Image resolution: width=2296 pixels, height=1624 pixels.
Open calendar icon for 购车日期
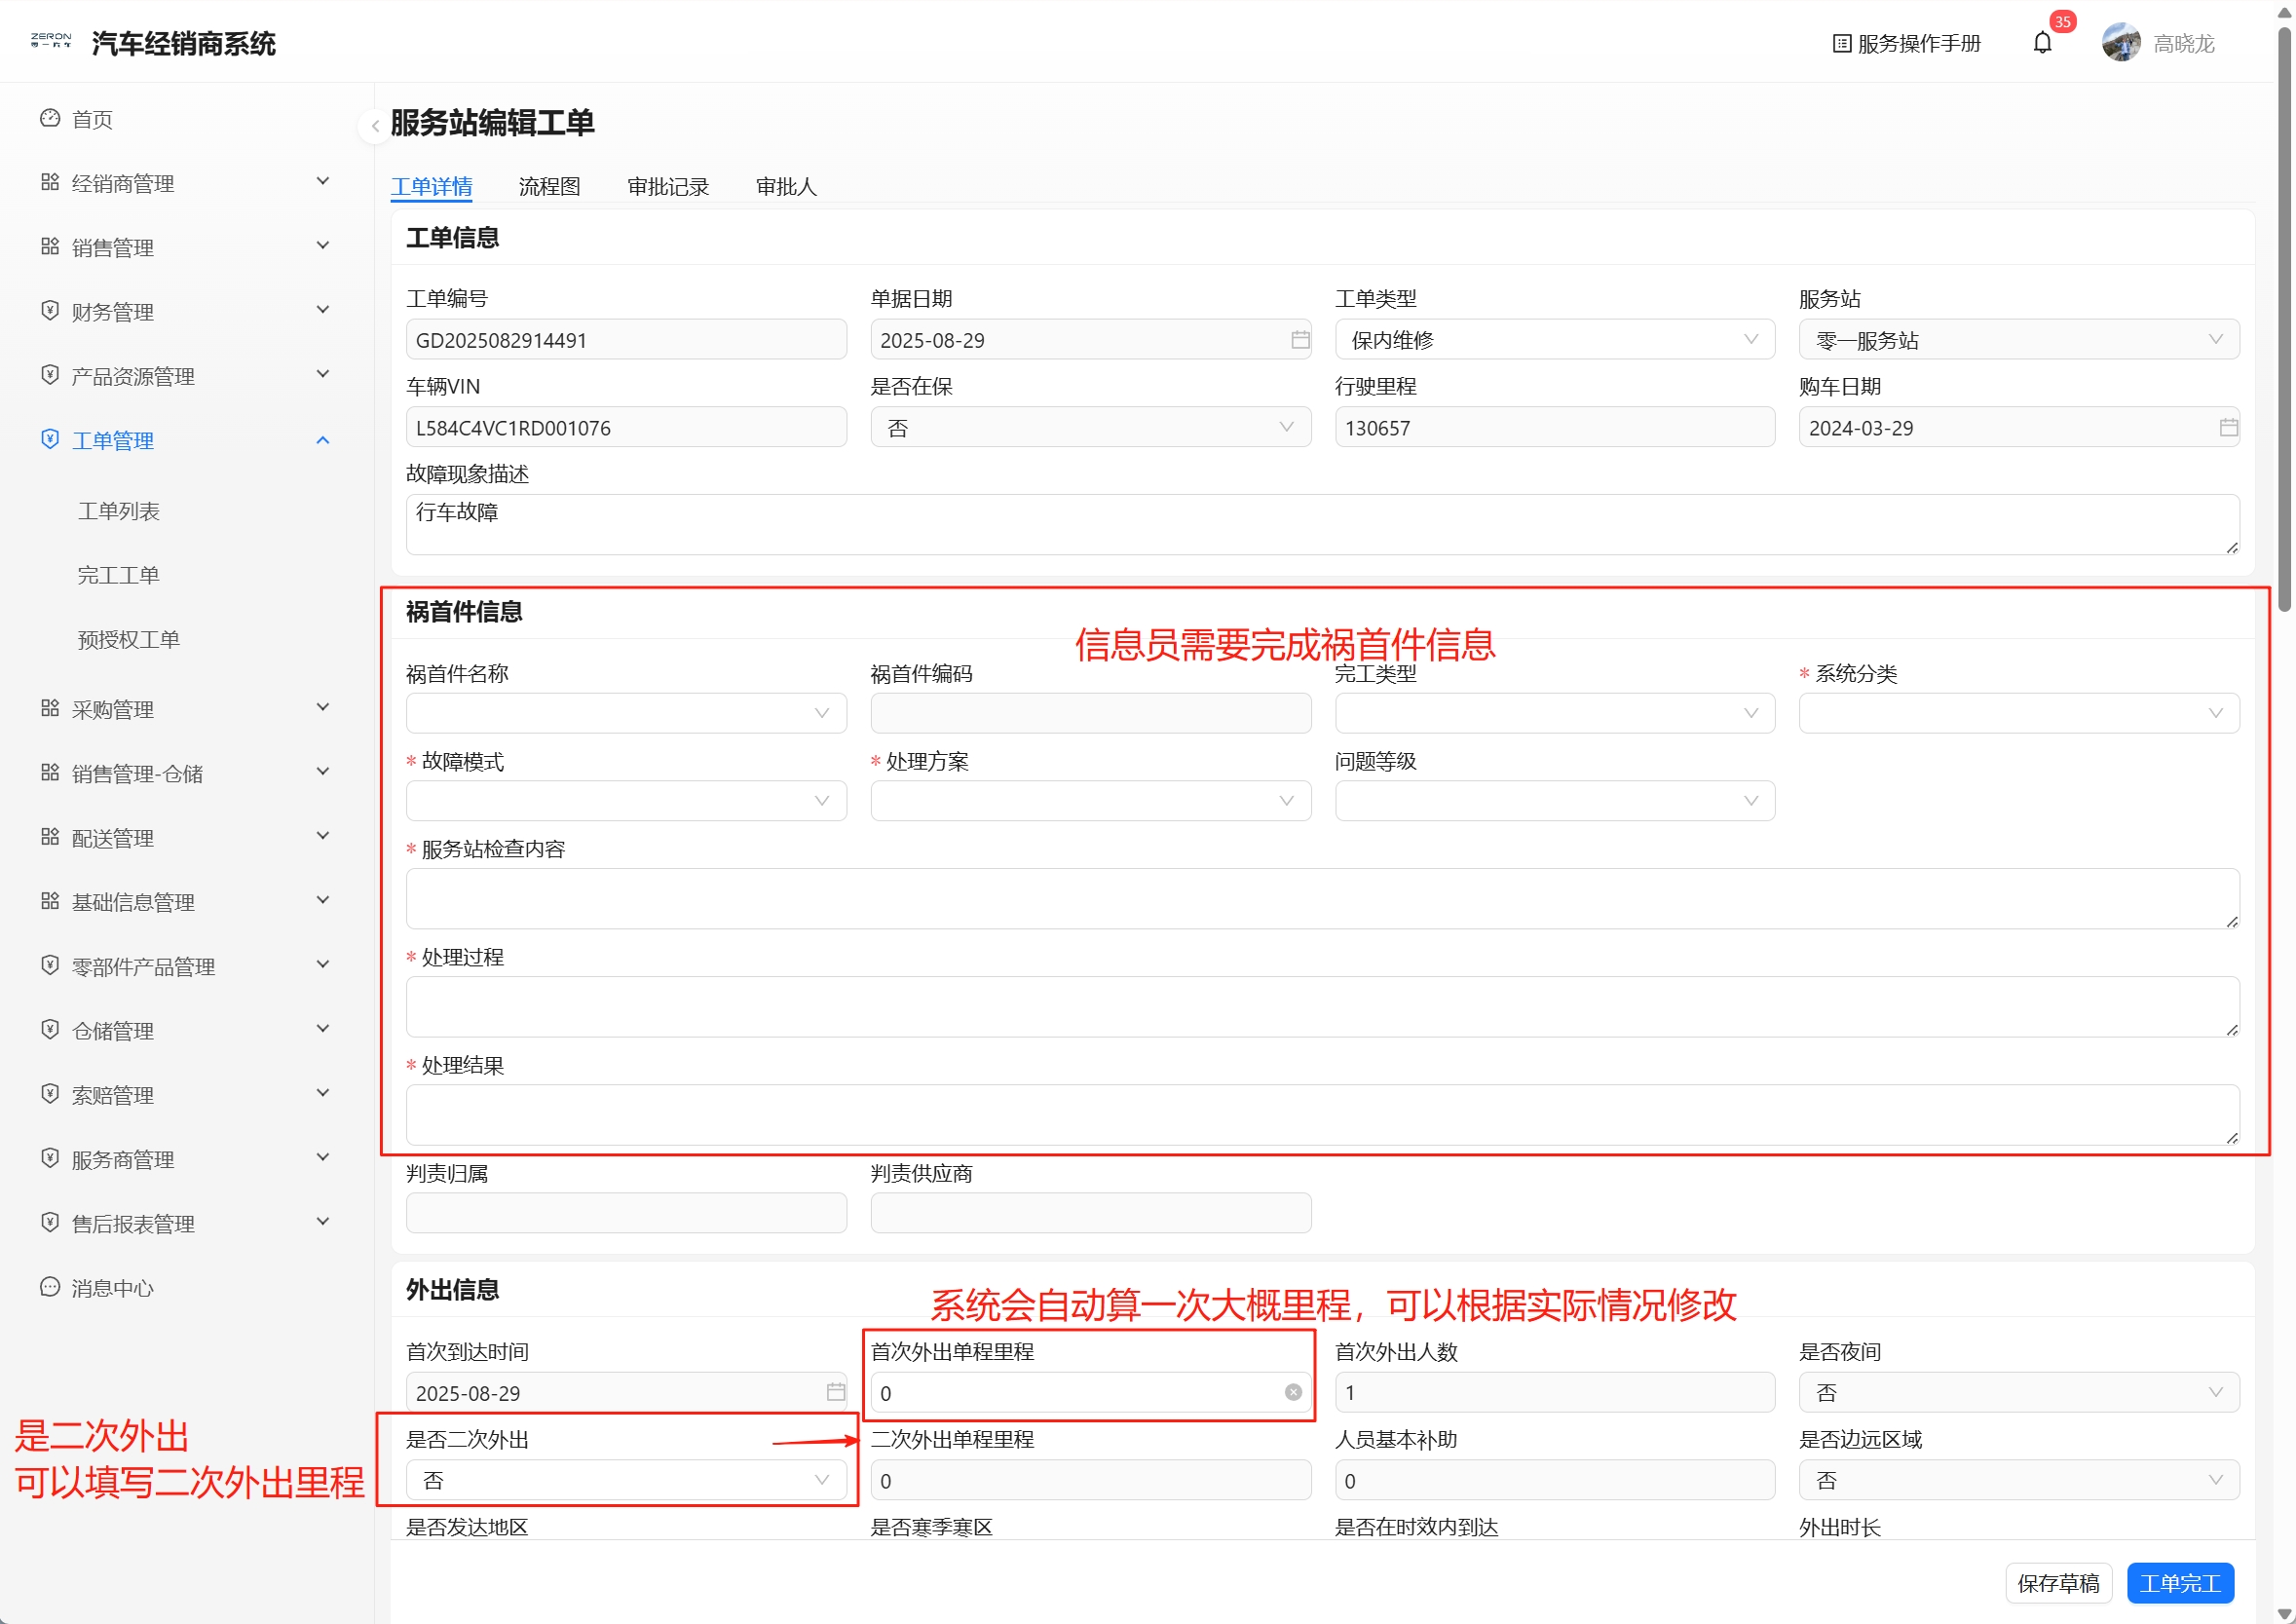[x=2229, y=427]
